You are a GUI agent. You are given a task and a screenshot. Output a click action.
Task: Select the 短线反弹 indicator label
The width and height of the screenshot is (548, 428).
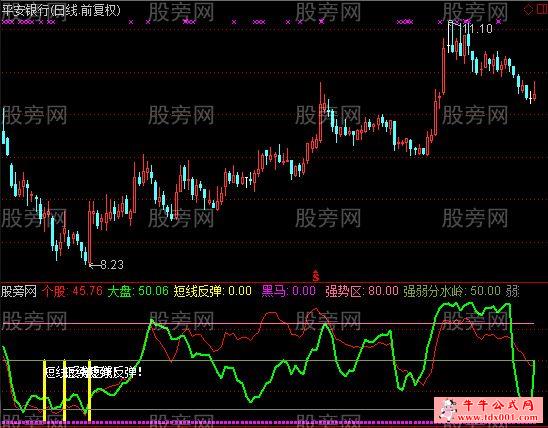coord(212,291)
